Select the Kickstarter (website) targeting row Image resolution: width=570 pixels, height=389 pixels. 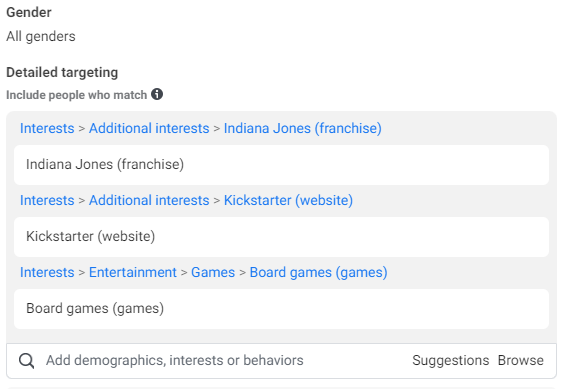(281, 237)
